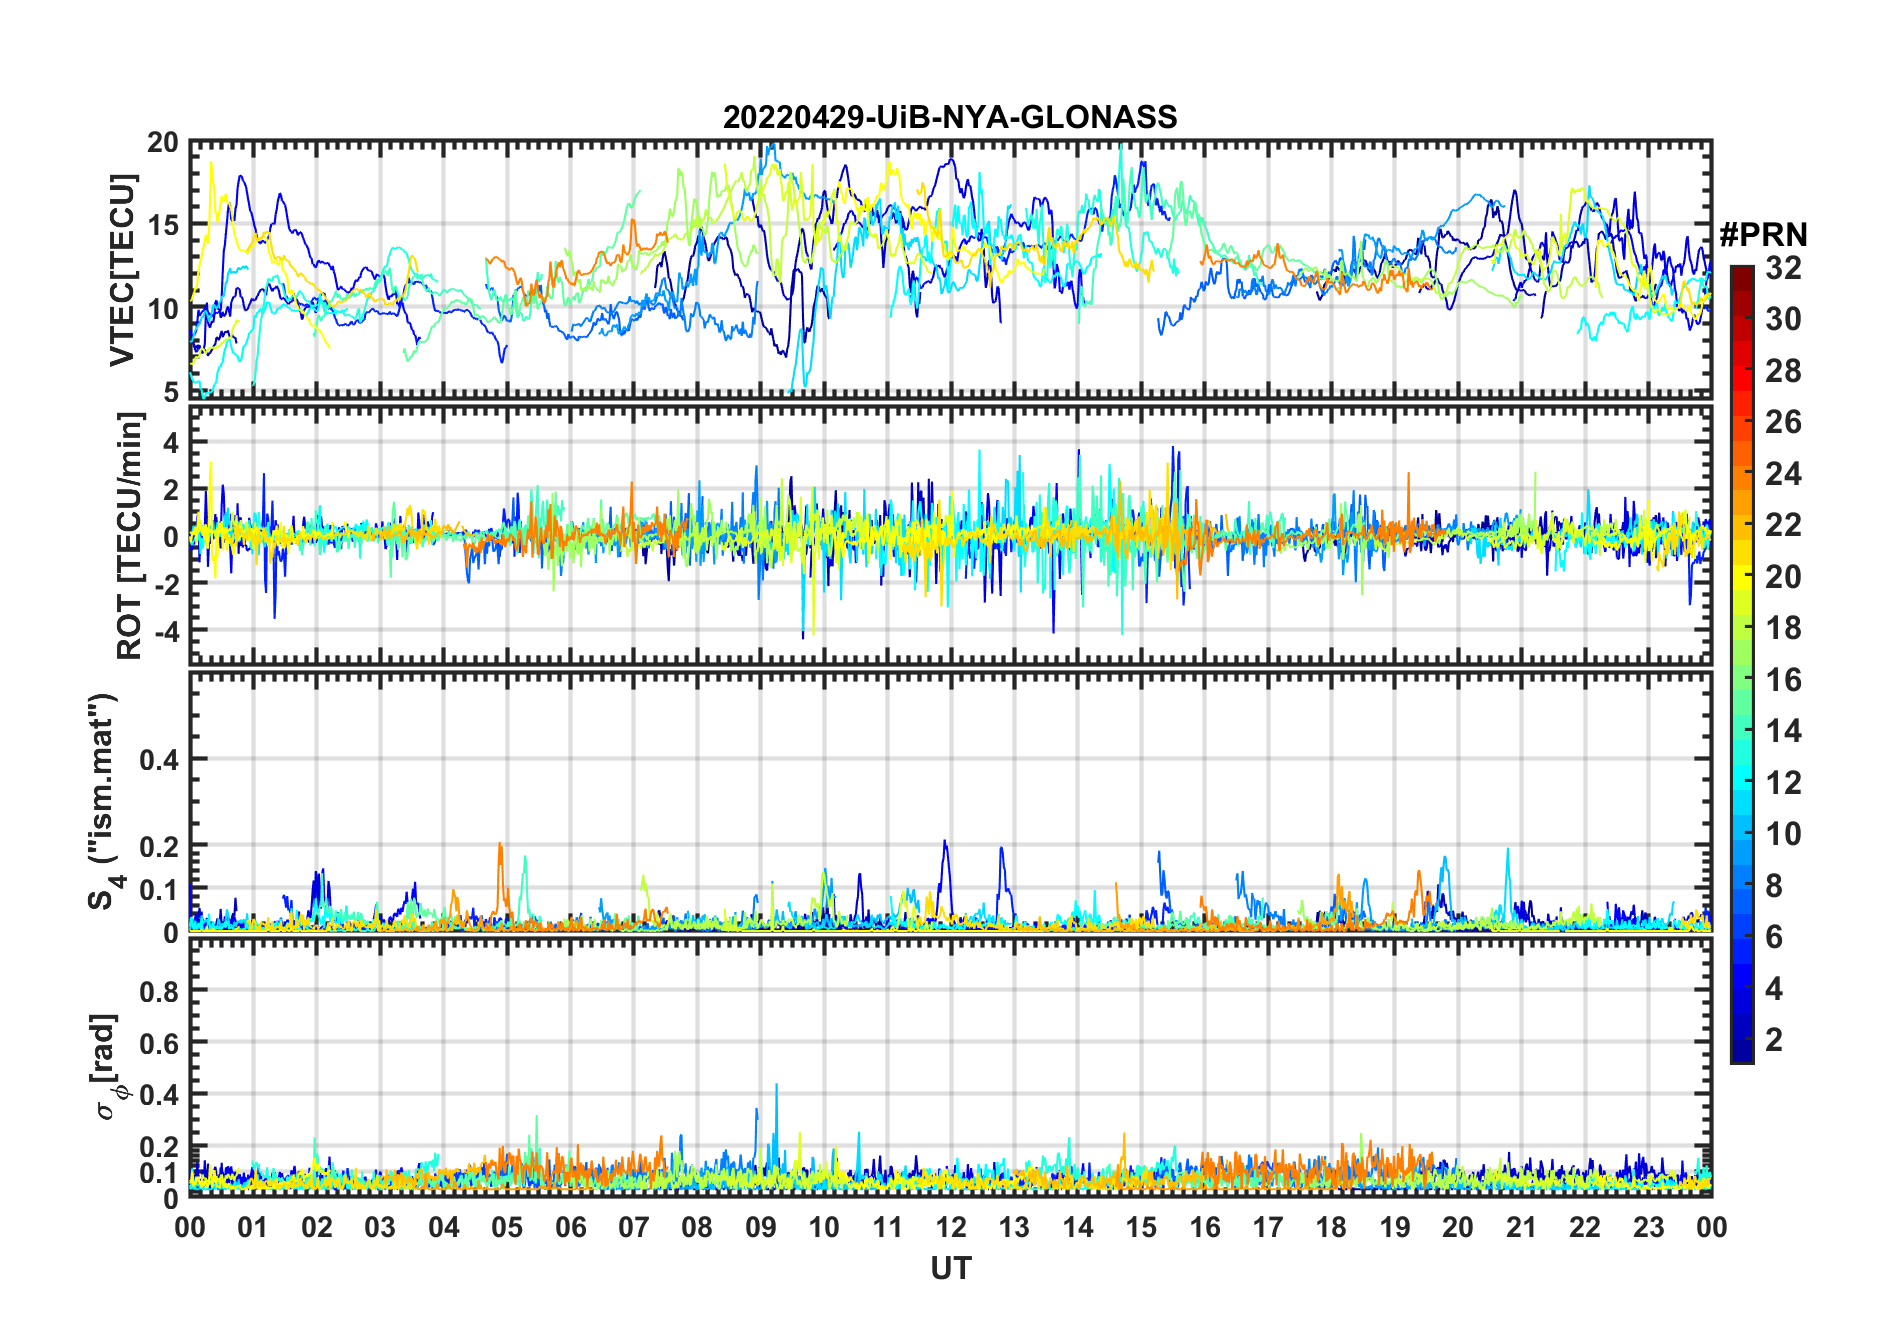Click colorbar tick label 22

tap(1783, 525)
